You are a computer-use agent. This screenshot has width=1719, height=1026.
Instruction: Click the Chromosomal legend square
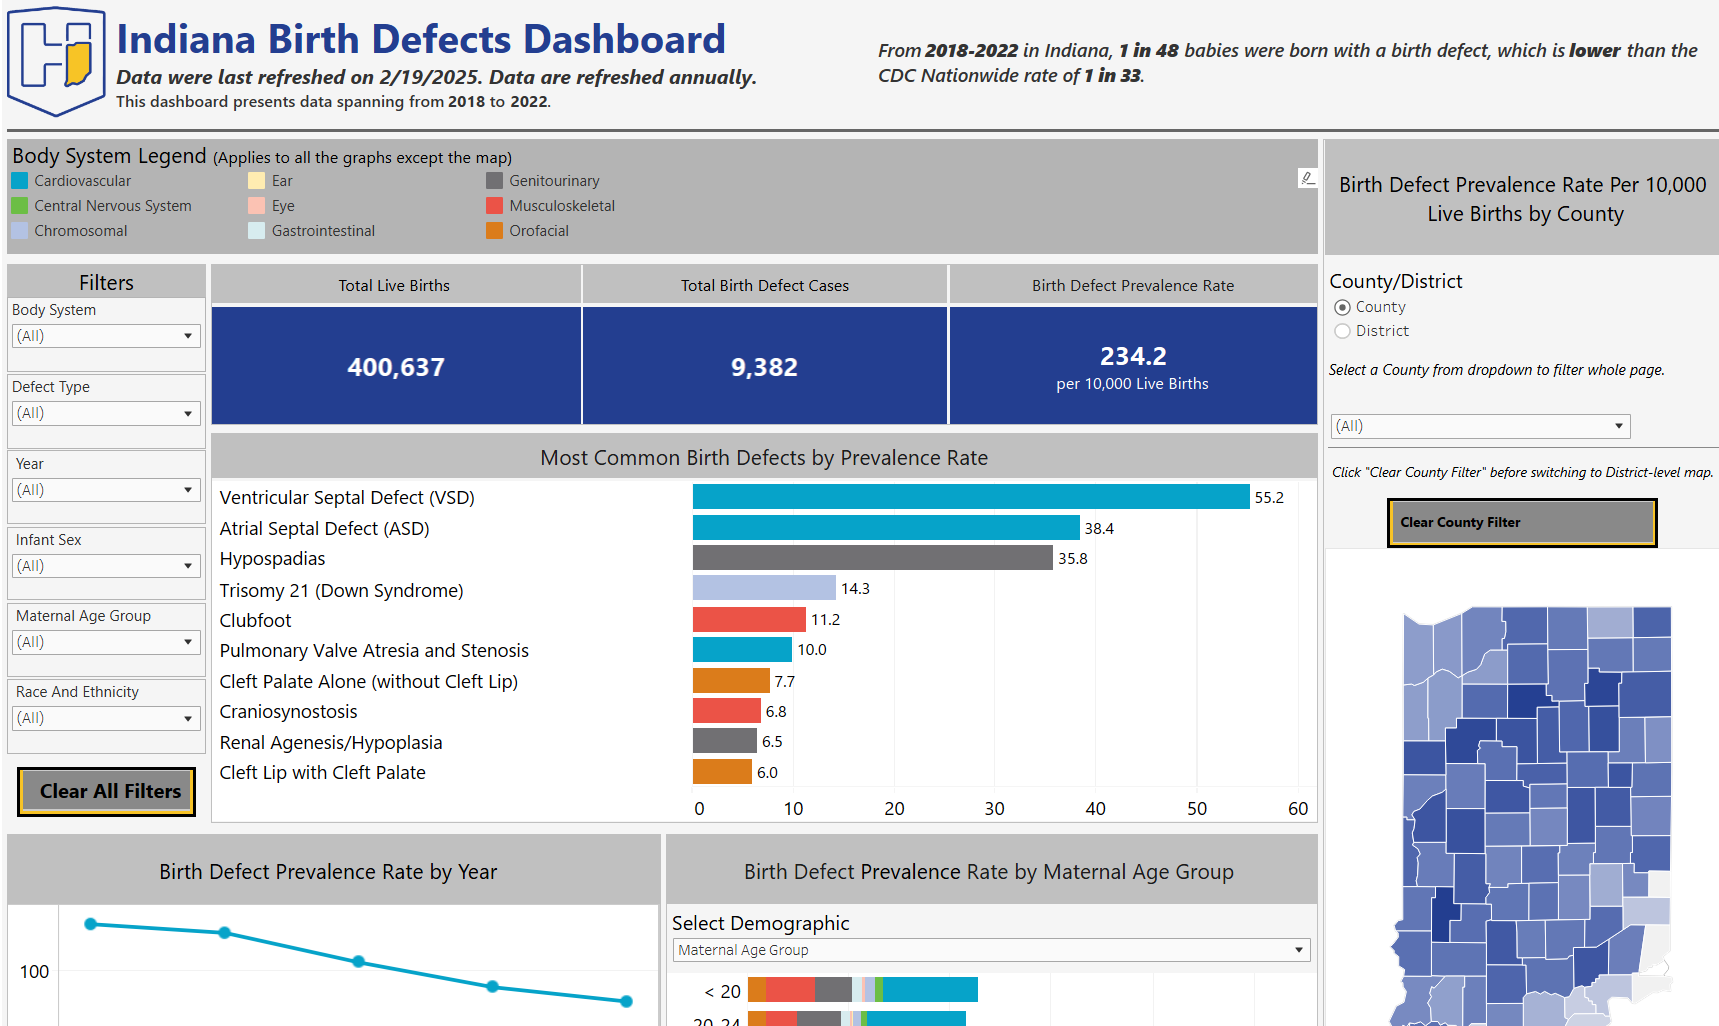point(19,231)
